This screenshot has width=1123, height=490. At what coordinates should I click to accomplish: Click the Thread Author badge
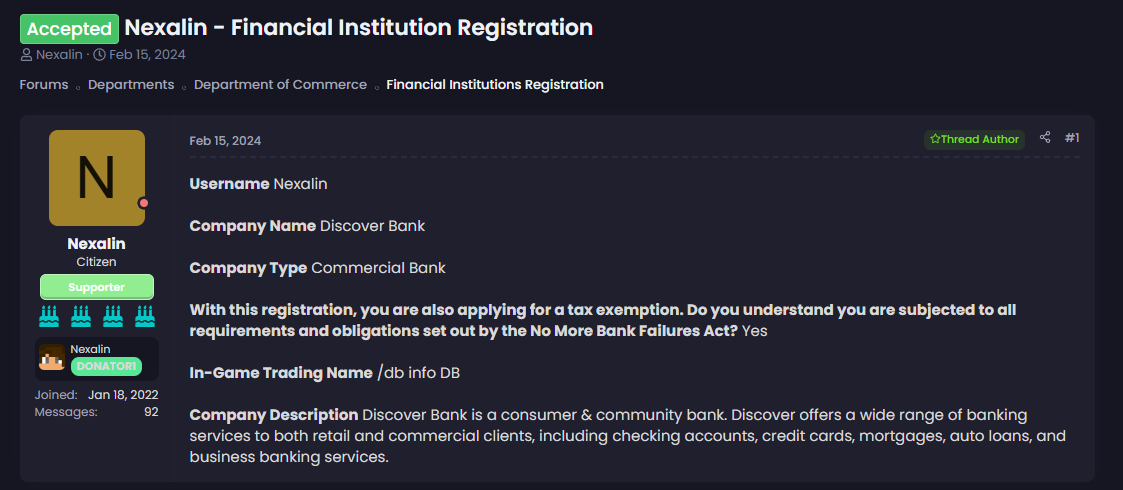tap(974, 139)
